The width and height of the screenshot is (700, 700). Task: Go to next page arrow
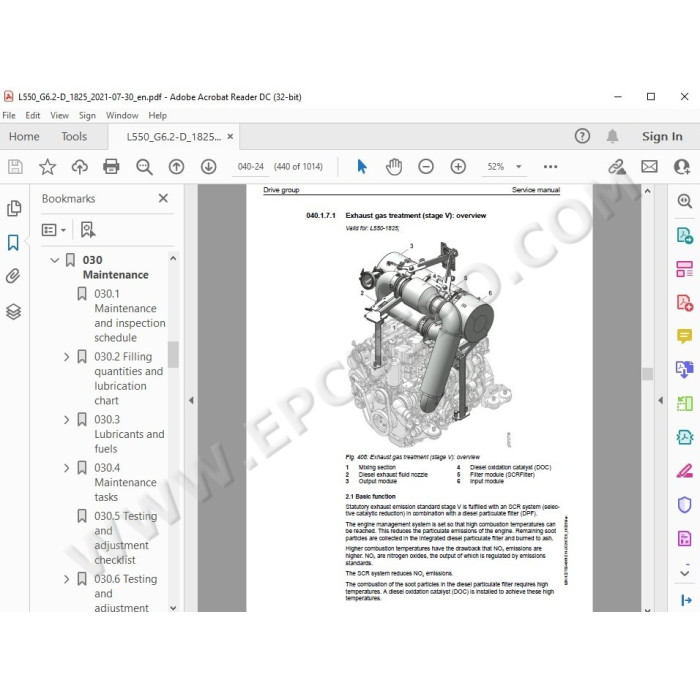(208, 167)
